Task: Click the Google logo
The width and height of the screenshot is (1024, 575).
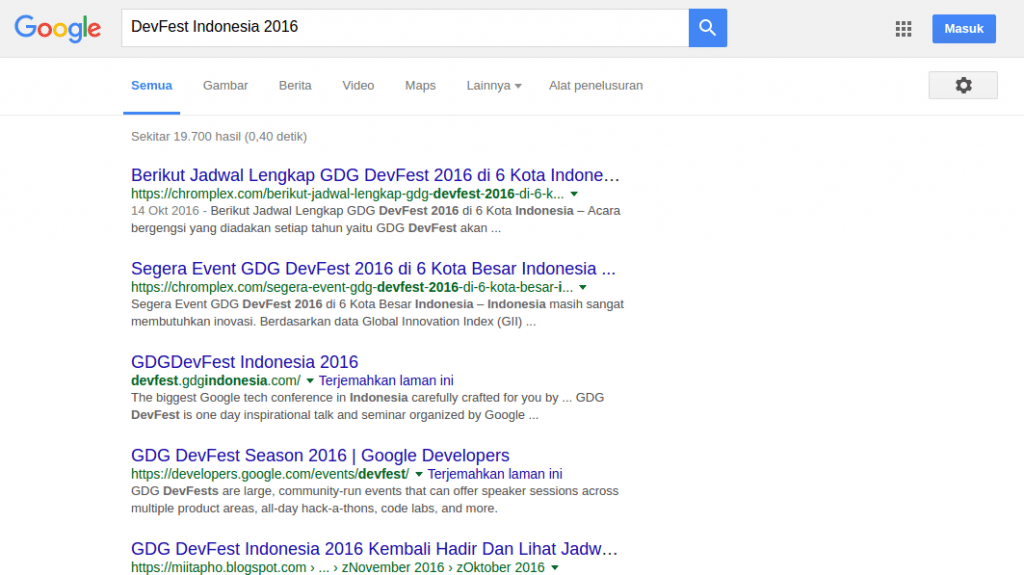Action: pyautogui.click(x=57, y=28)
